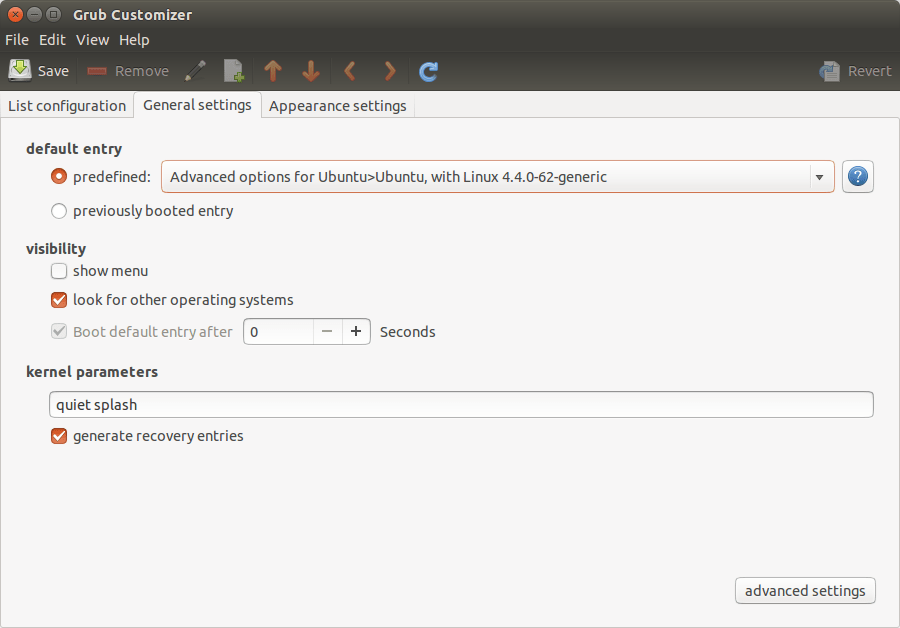Click the Save toolbar icon
This screenshot has width=900, height=628.
[x=21, y=70]
